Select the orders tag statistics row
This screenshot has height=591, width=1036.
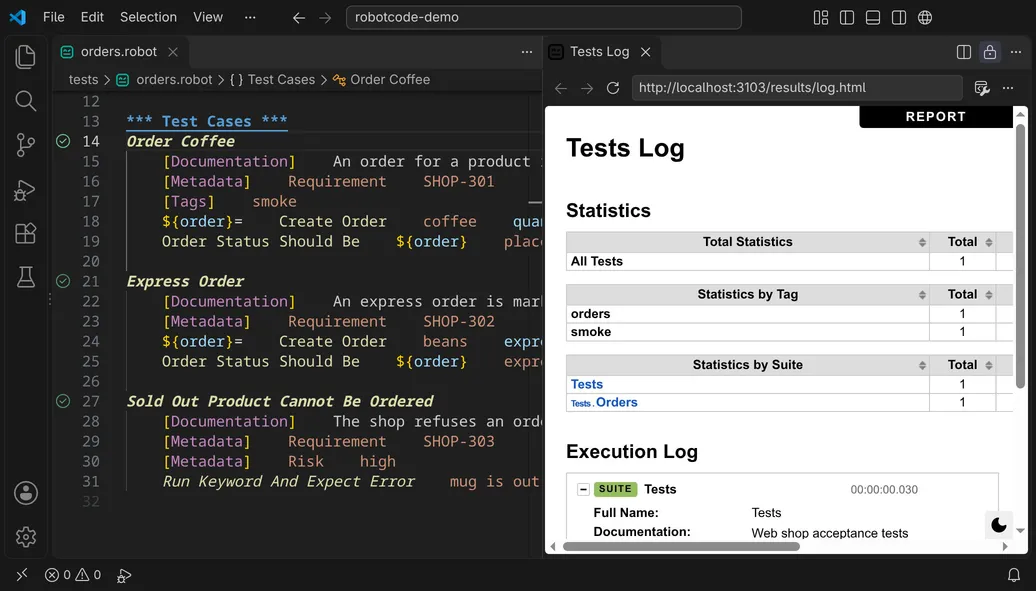[x=790, y=314]
